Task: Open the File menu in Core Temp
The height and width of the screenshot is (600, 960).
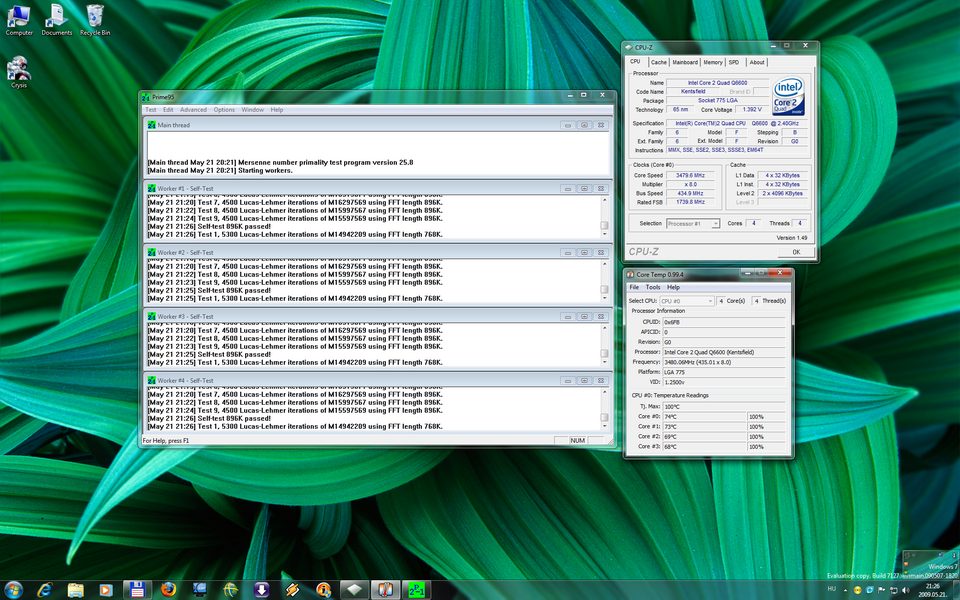Action: [x=634, y=287]
